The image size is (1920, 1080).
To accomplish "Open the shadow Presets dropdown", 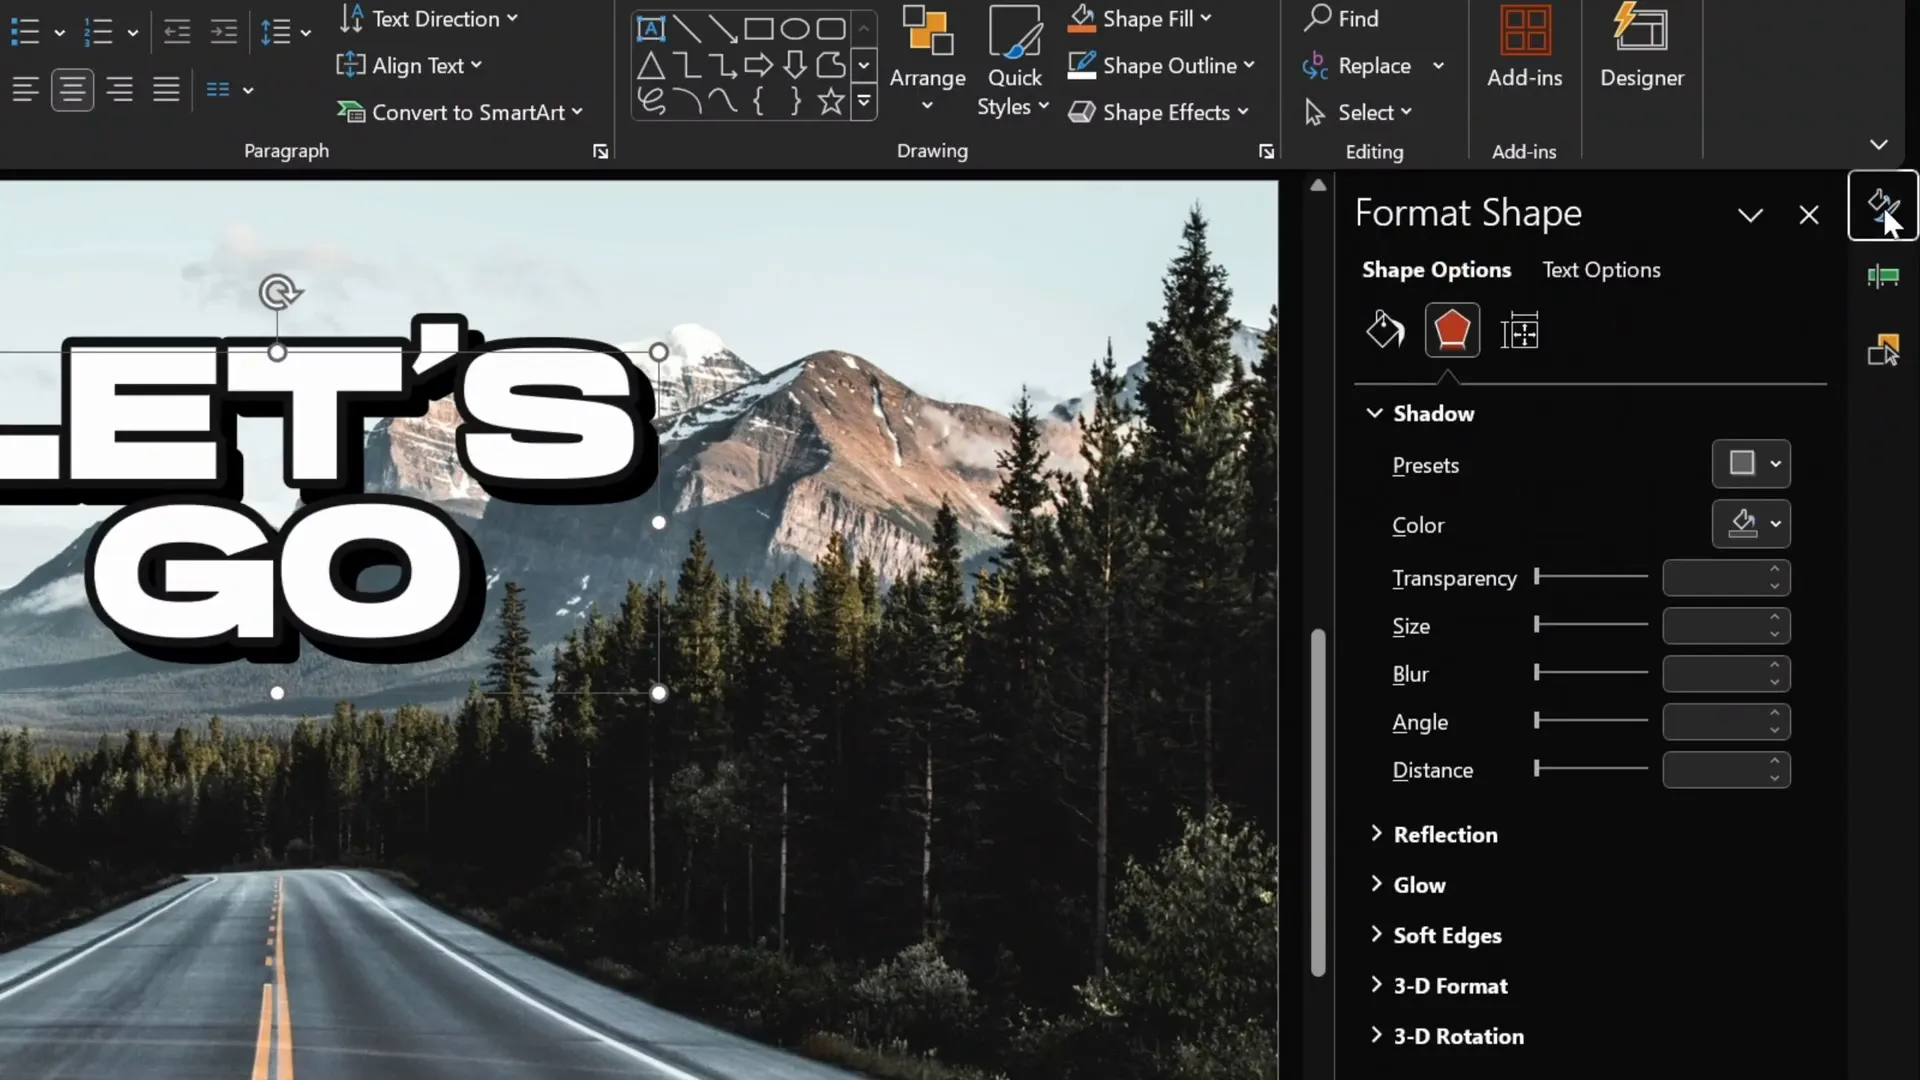I will coord(1751,464).
